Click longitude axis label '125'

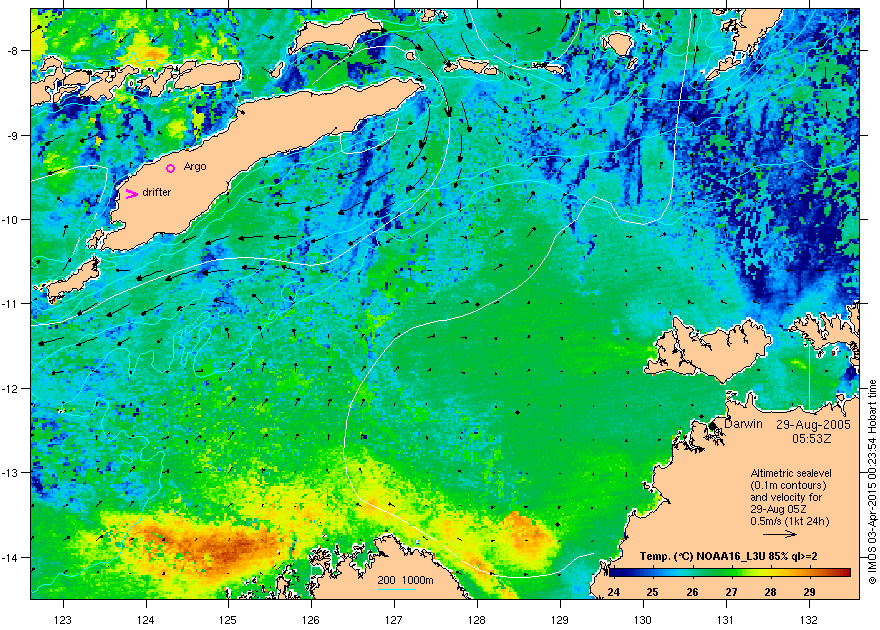(x=228, y=620)
